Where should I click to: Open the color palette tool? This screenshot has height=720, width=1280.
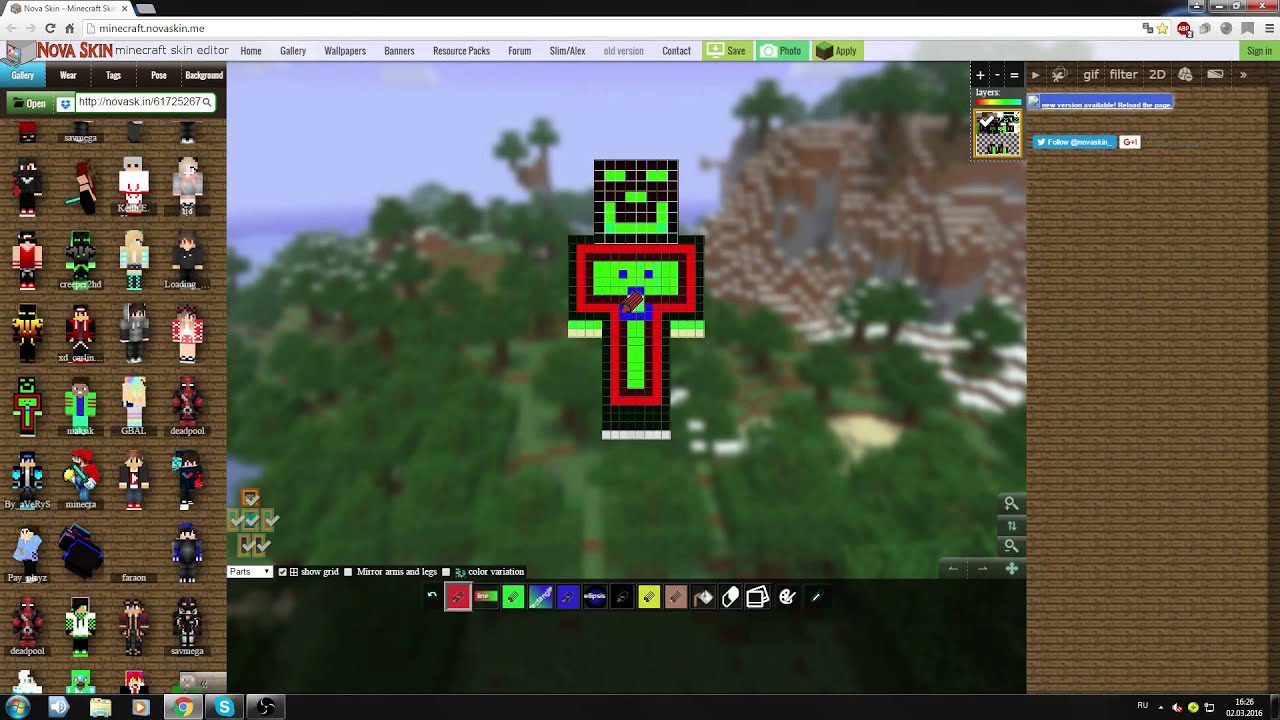click(x=787, y=597)
